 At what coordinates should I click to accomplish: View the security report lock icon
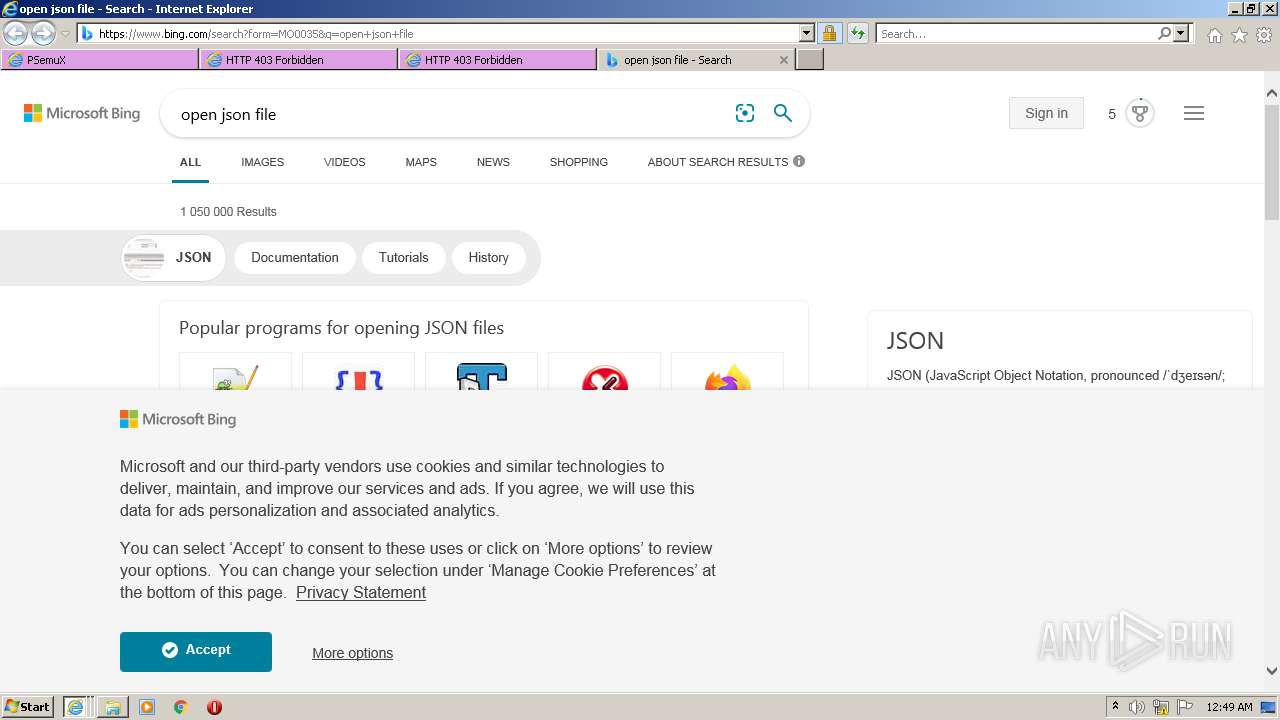click(829, 33)
